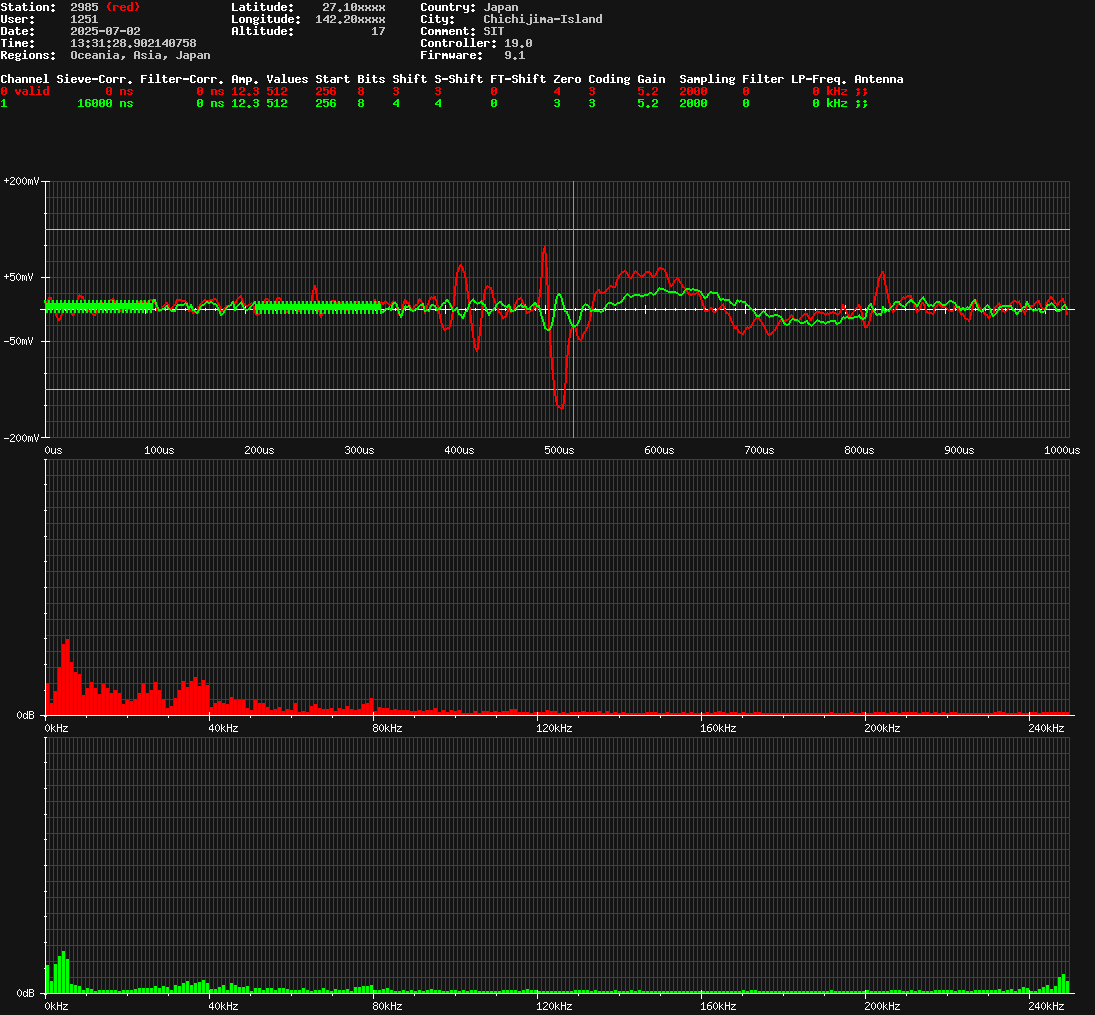
Task: Click the green vertical marker line in waveform
Action: [573, 309]
